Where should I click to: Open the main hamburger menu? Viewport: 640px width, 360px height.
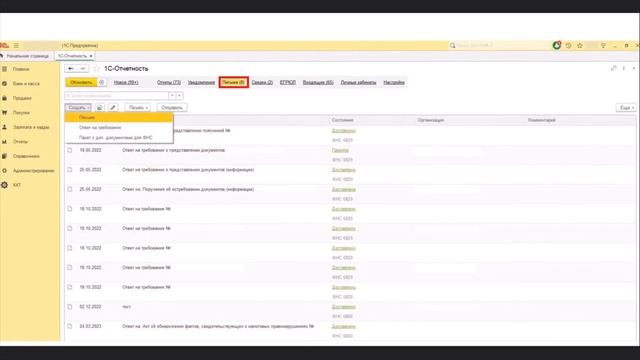tap(16, 45)
